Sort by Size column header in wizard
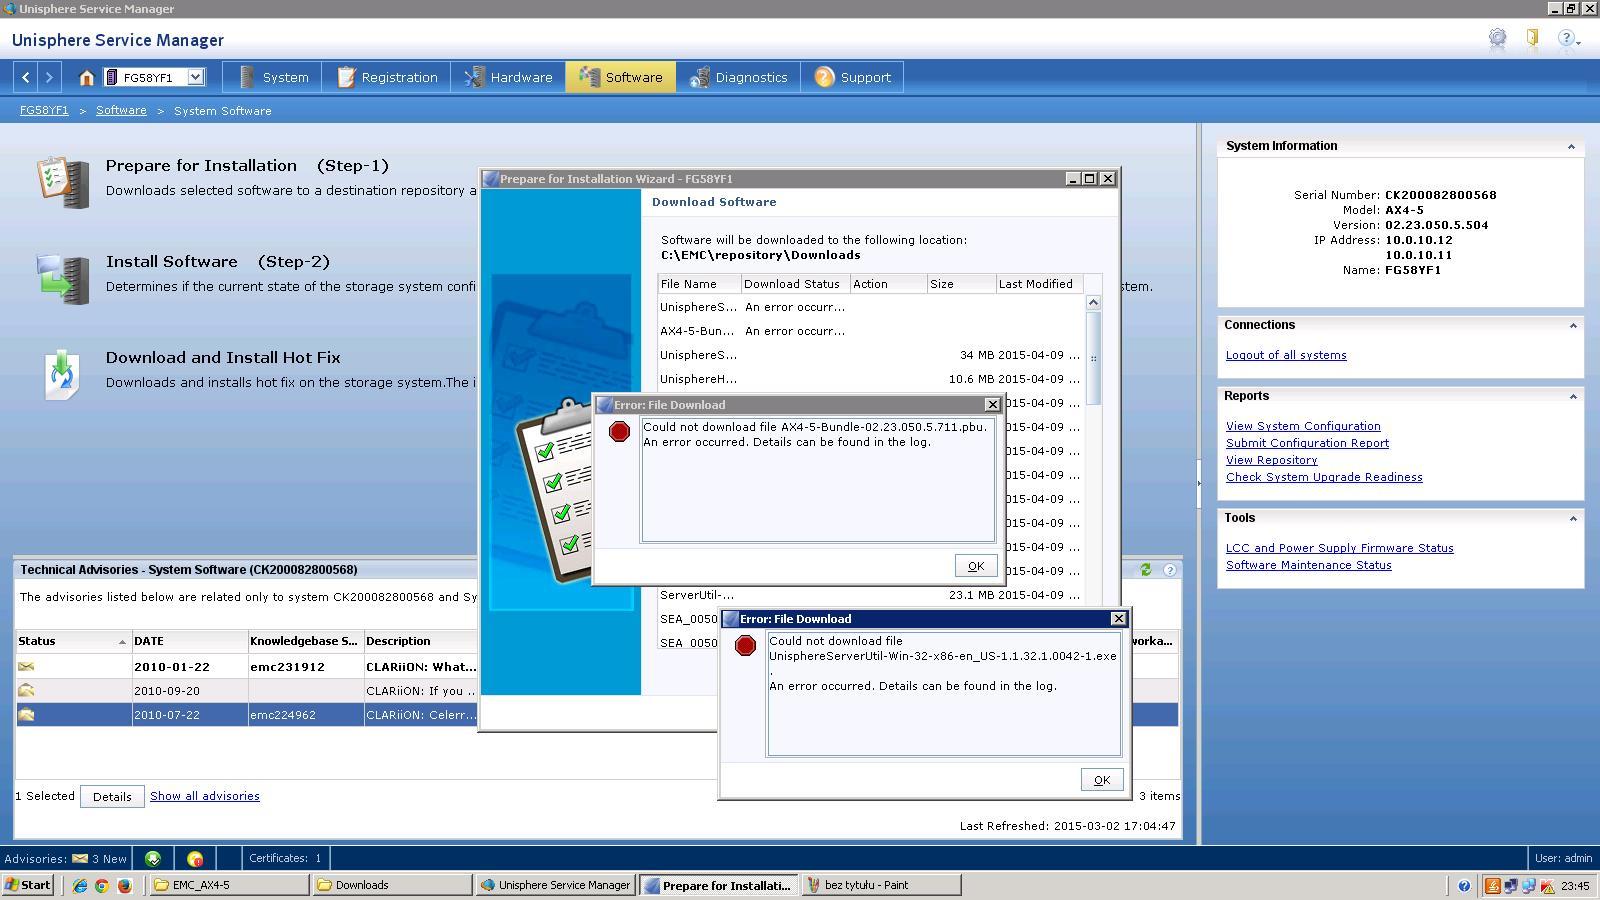The image size is (1600, 900). (x=960, y=284)
